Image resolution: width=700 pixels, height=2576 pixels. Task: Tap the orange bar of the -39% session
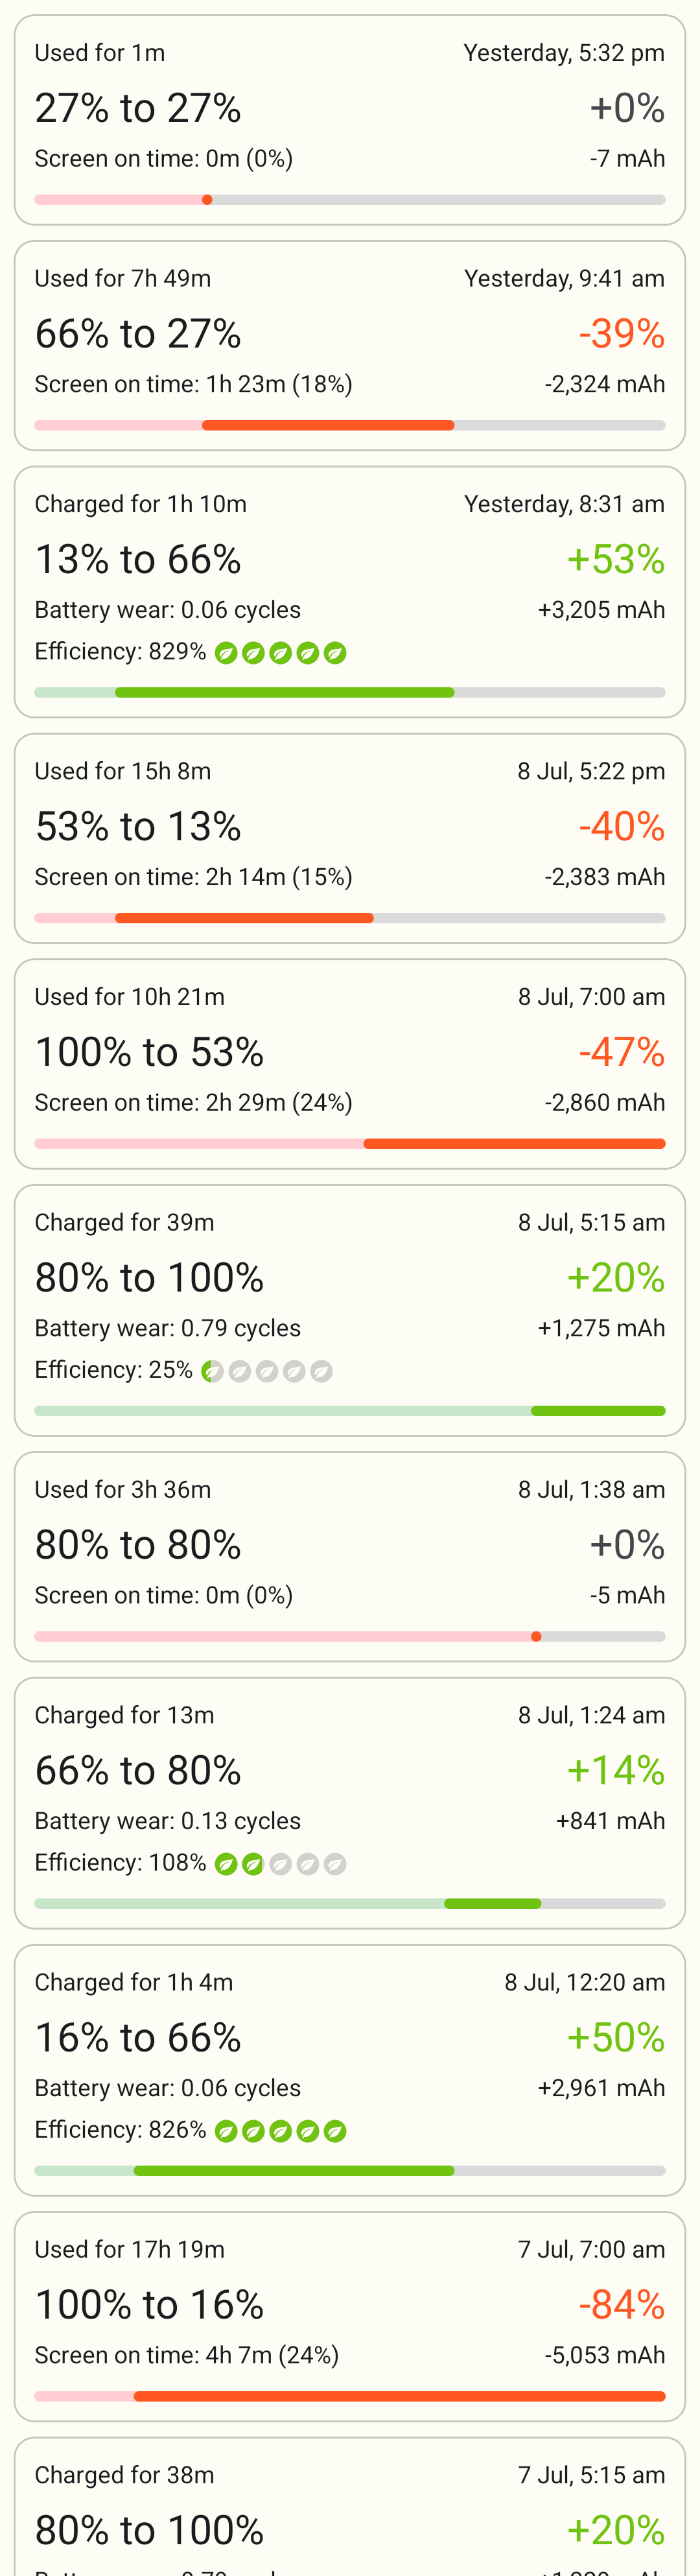point(328,426)
